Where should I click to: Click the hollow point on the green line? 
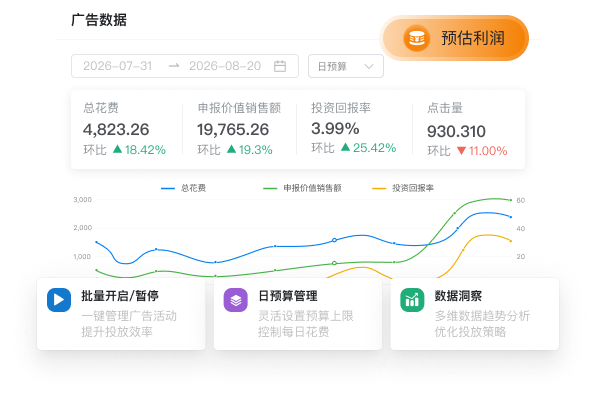334,263
